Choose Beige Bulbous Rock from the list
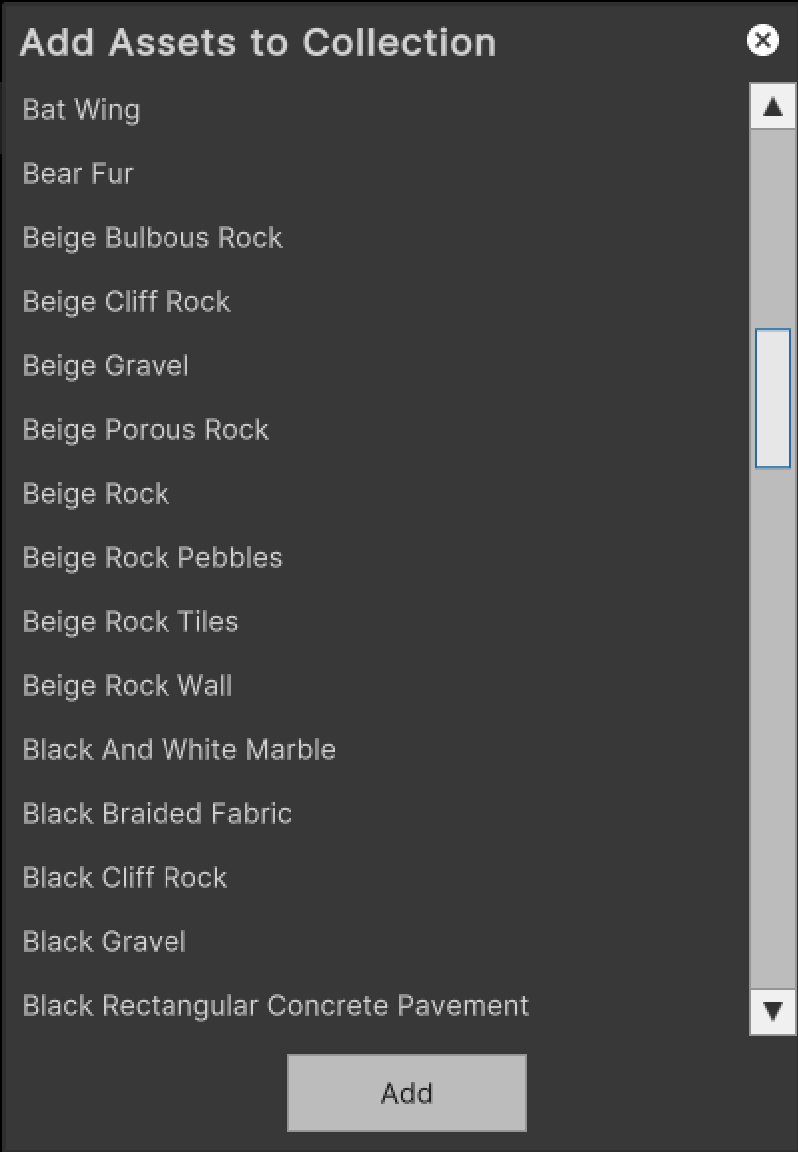Viewport: 798px width, 1152px height. [x=152, y=238]
